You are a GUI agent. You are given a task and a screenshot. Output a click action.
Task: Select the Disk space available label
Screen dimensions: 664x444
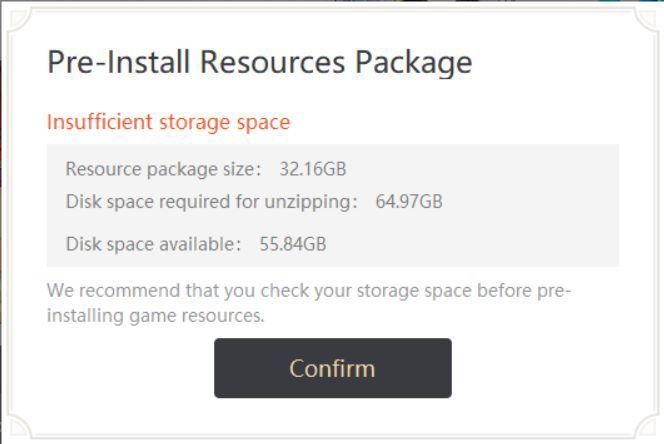(154, 244)
